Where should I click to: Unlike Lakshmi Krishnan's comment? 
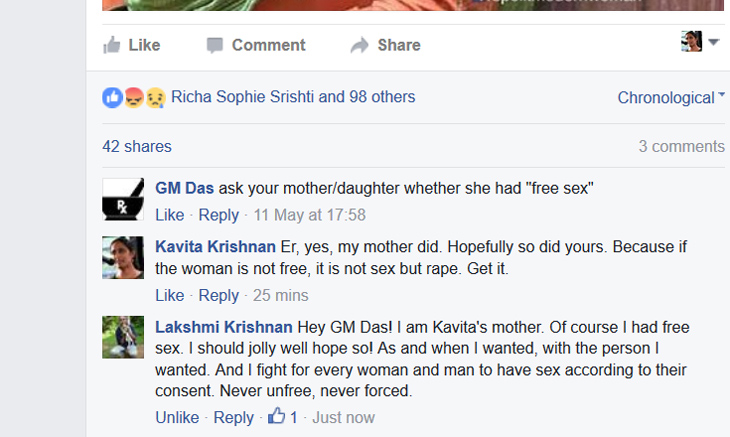click(177, 417)
